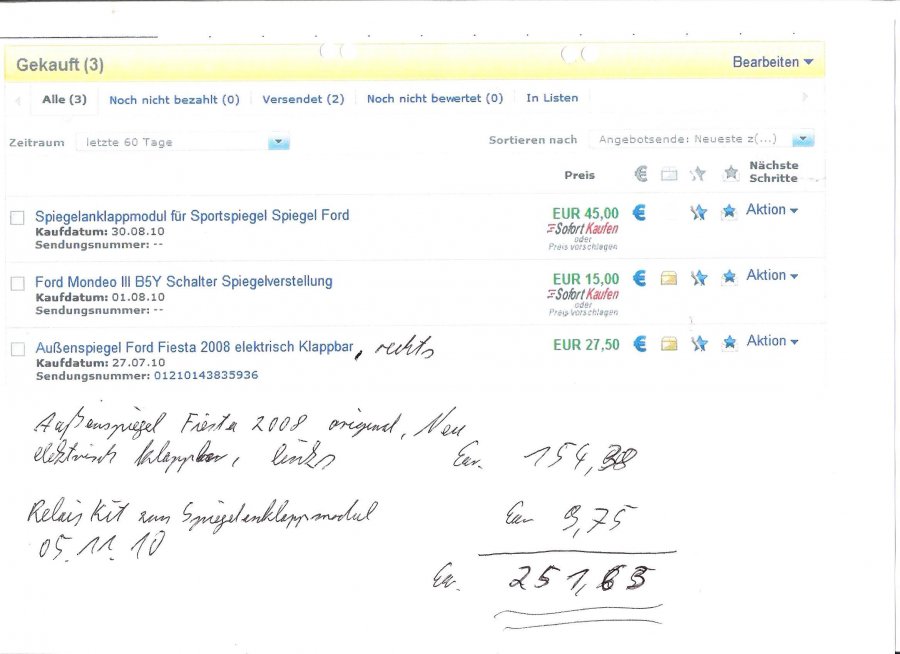Open the Bearbeiten dropdown menu
Image resolution: width=900 pixels, height=654 pixels.
tap(772, 62)
